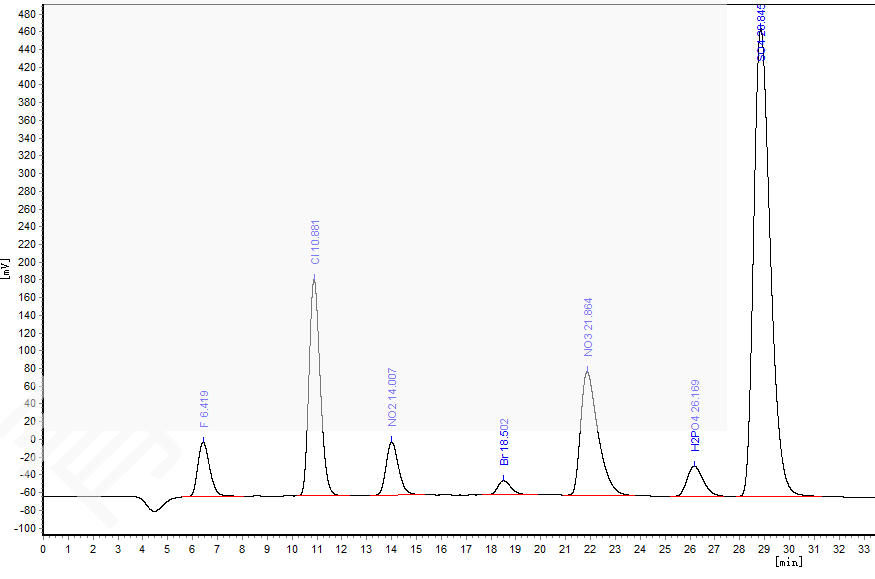Select the red baseline under the bromide peak

pyautogui.click(x=505, y=494)
